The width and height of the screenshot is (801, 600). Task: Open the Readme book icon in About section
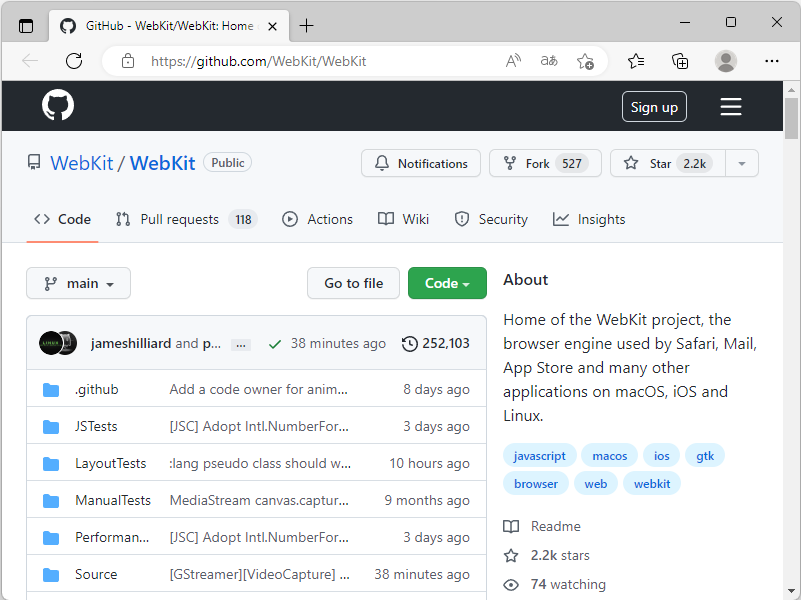click(x=512, y=526)
